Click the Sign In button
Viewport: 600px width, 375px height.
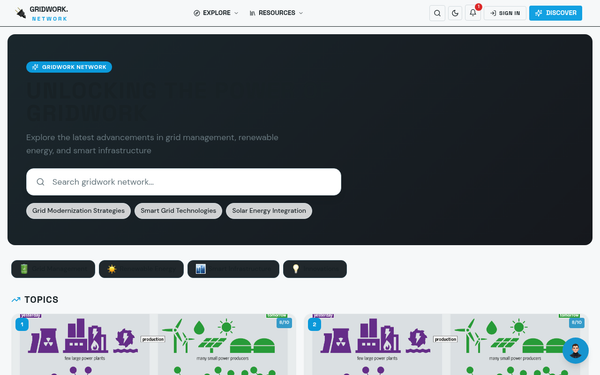click(x=505, y=13)
